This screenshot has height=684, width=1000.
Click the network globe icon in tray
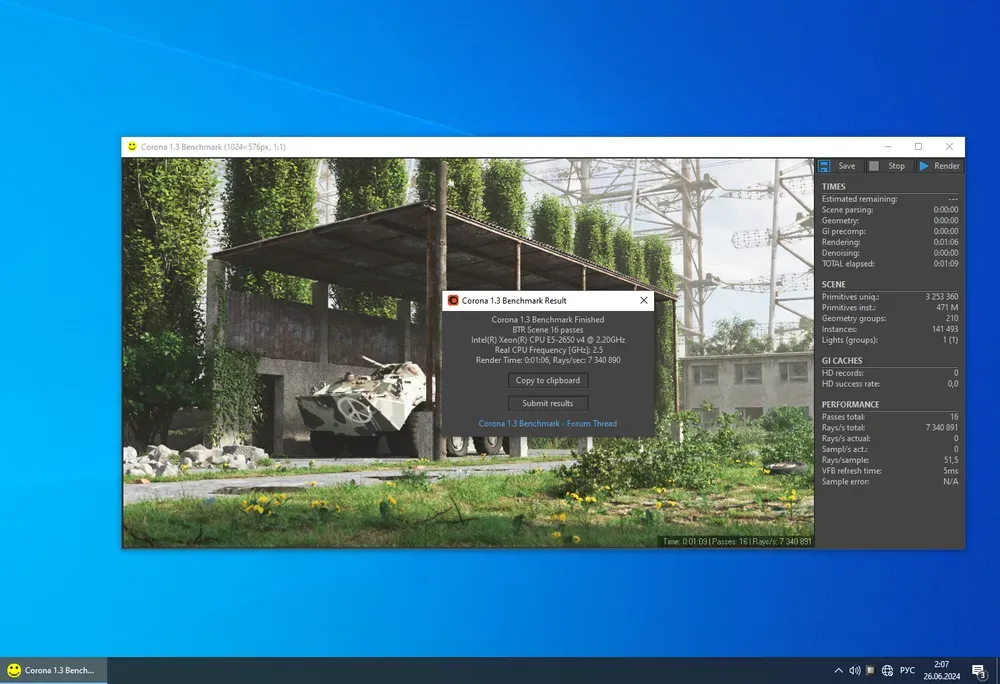point(887,670)
